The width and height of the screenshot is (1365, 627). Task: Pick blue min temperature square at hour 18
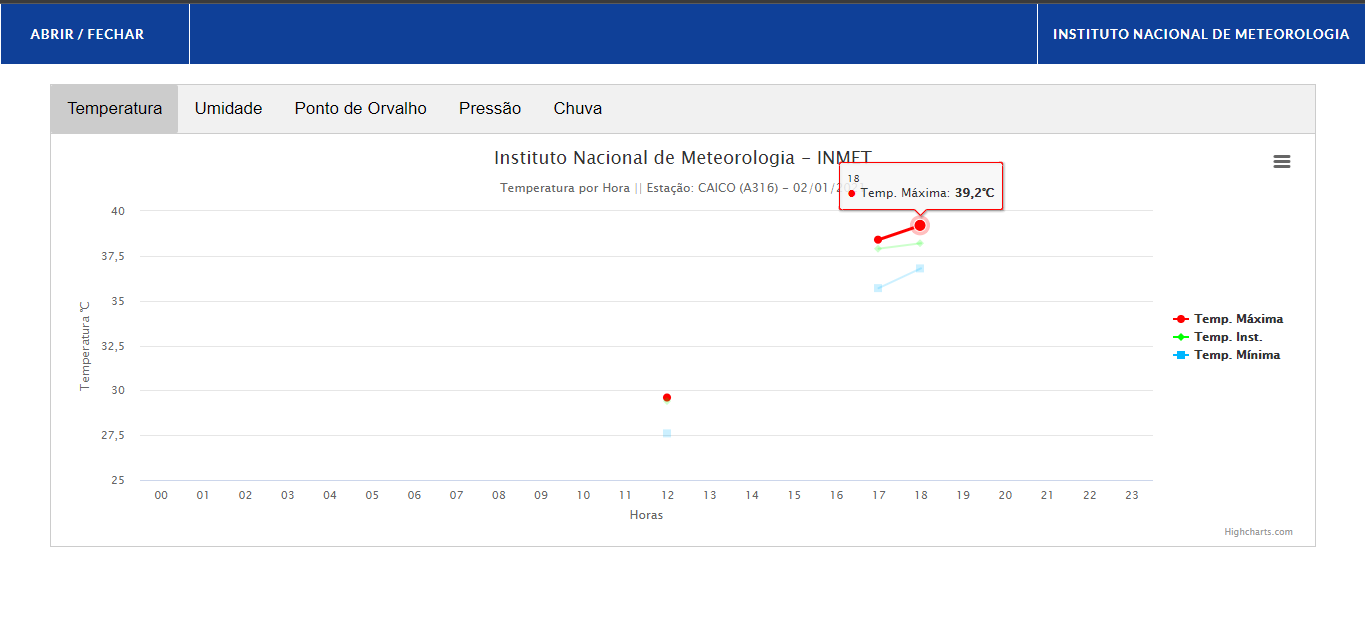pos(920,268)
